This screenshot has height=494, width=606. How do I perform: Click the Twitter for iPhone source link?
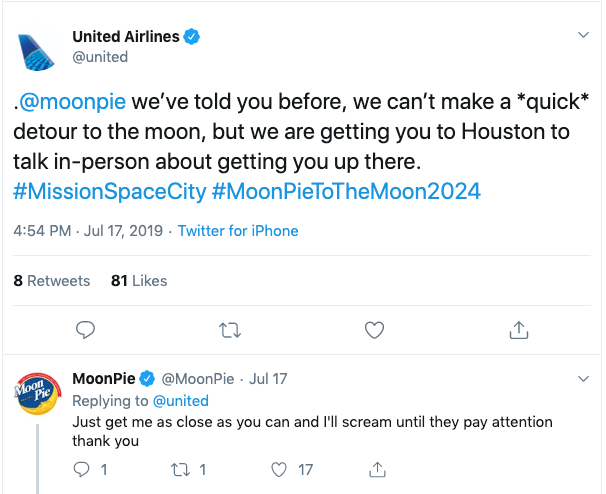pos(238,231)
